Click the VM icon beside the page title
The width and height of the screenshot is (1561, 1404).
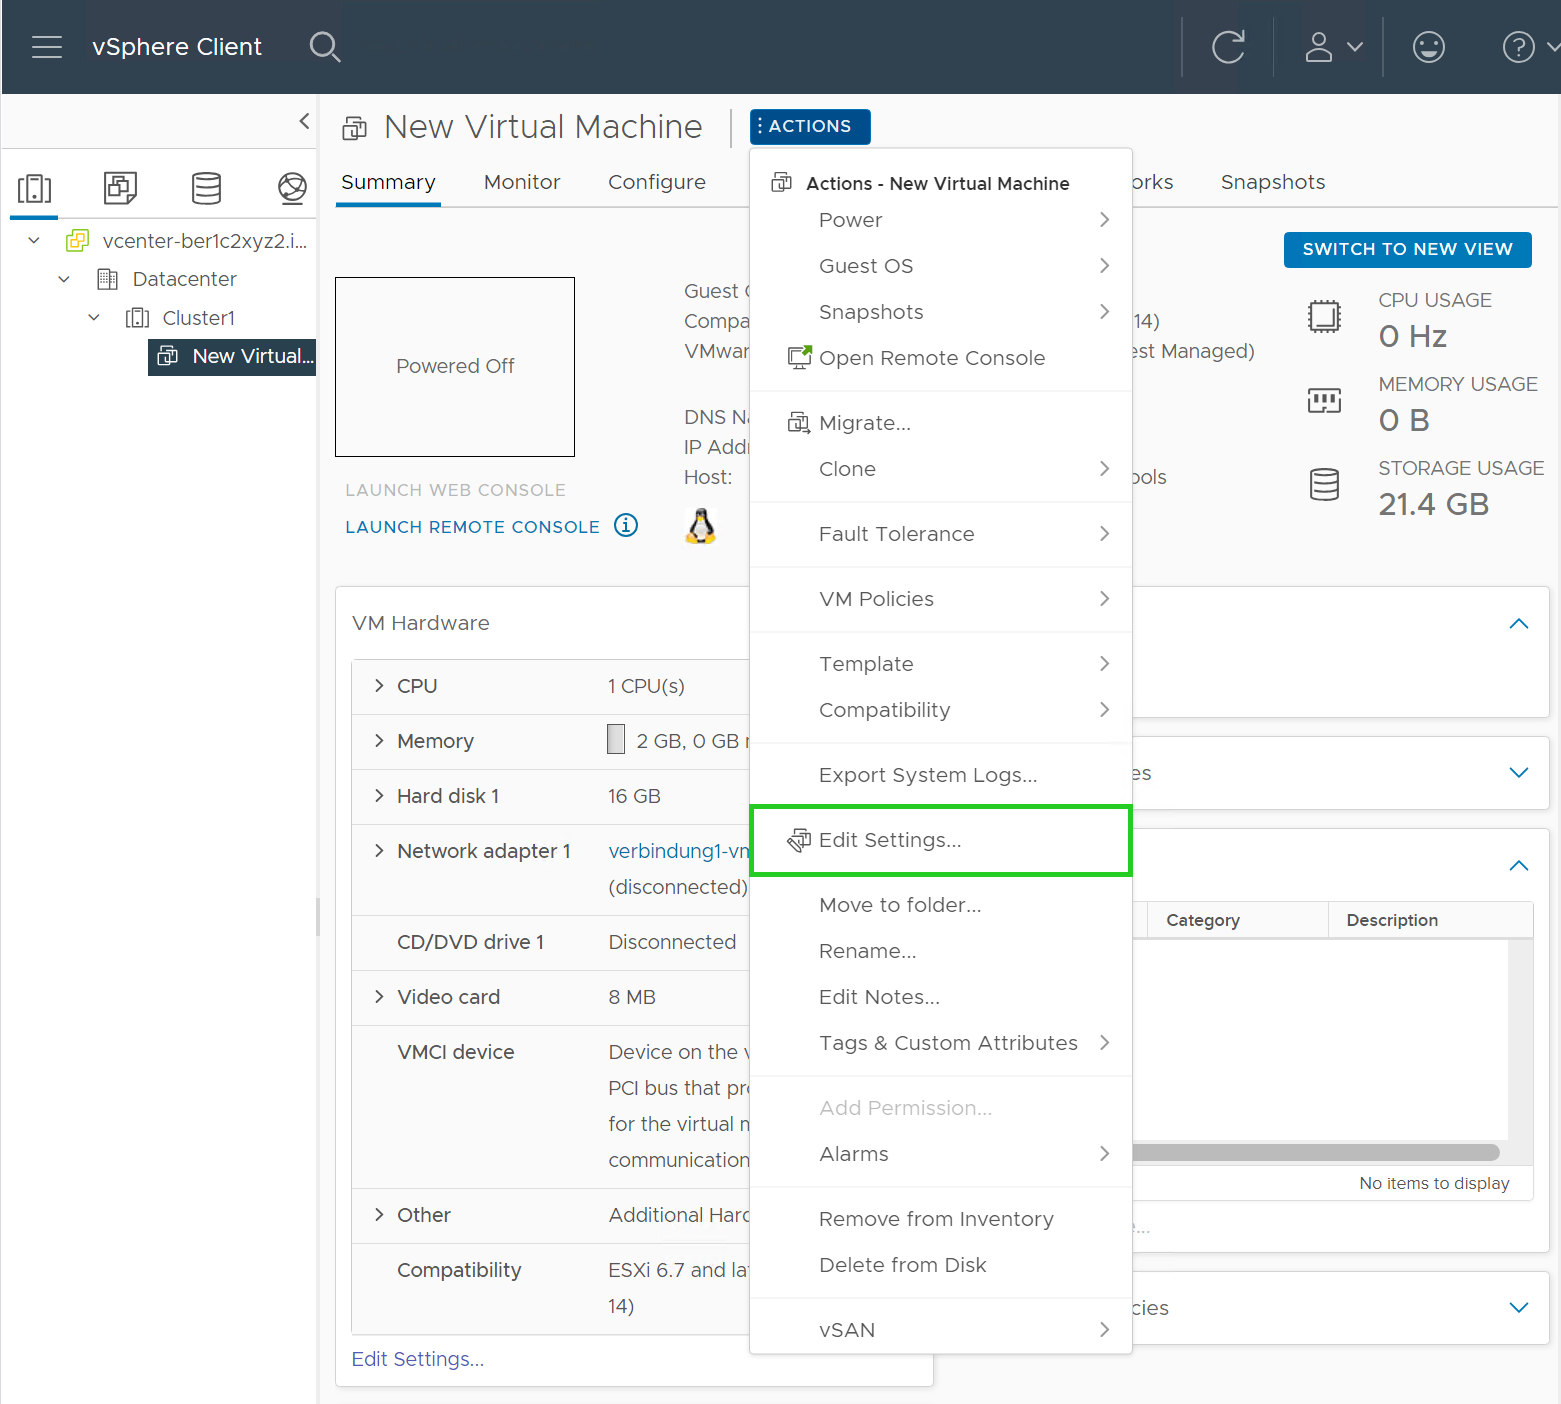[x=355, y=128]
